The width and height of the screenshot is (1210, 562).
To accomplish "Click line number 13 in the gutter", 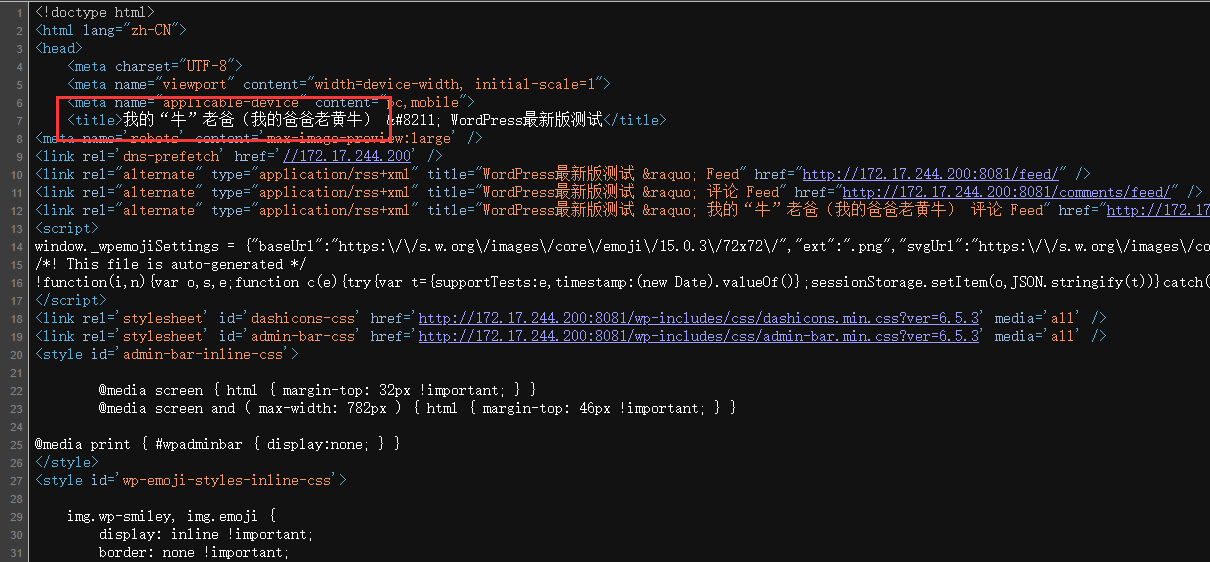I will tap(17, 228).
